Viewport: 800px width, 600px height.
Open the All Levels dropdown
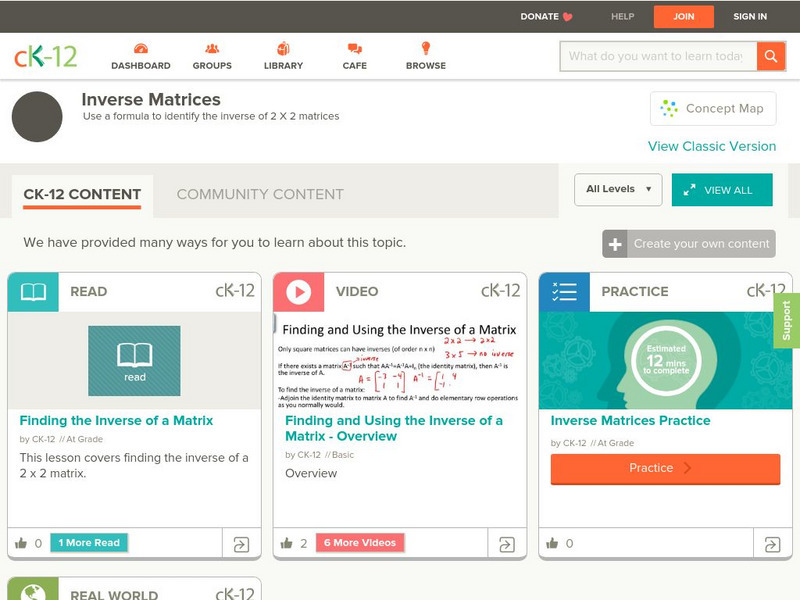(618, 190)
